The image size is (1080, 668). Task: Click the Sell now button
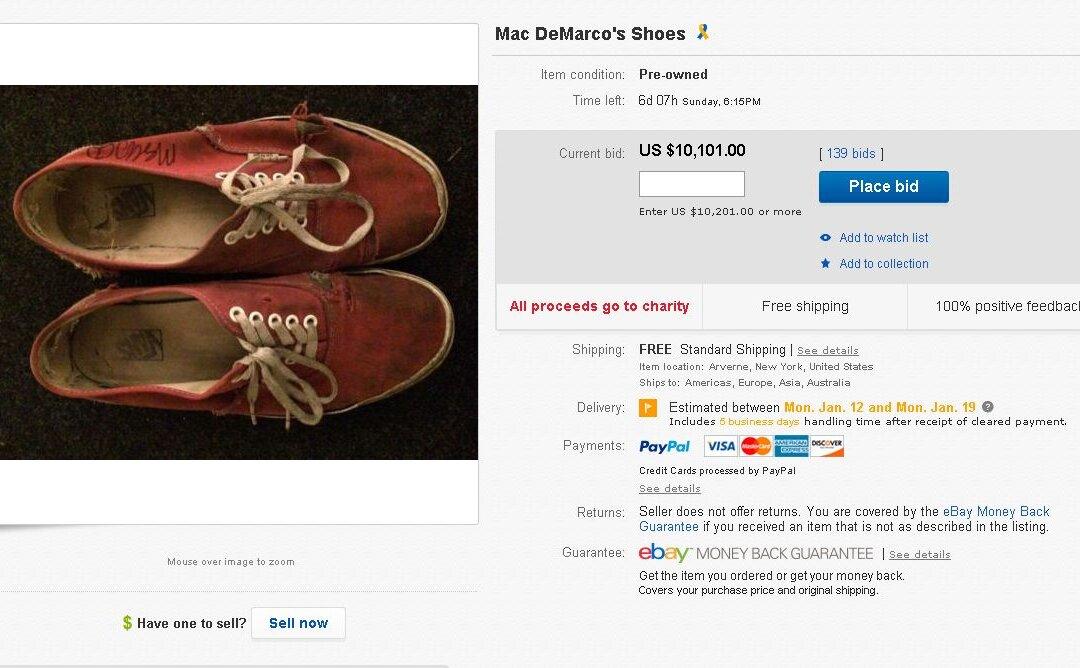[298, 622]
